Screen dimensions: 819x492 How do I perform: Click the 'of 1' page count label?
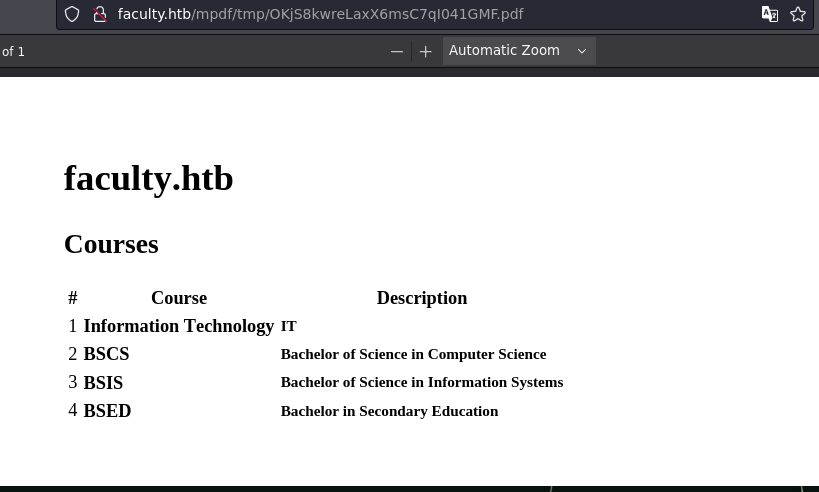coord(13,51)
